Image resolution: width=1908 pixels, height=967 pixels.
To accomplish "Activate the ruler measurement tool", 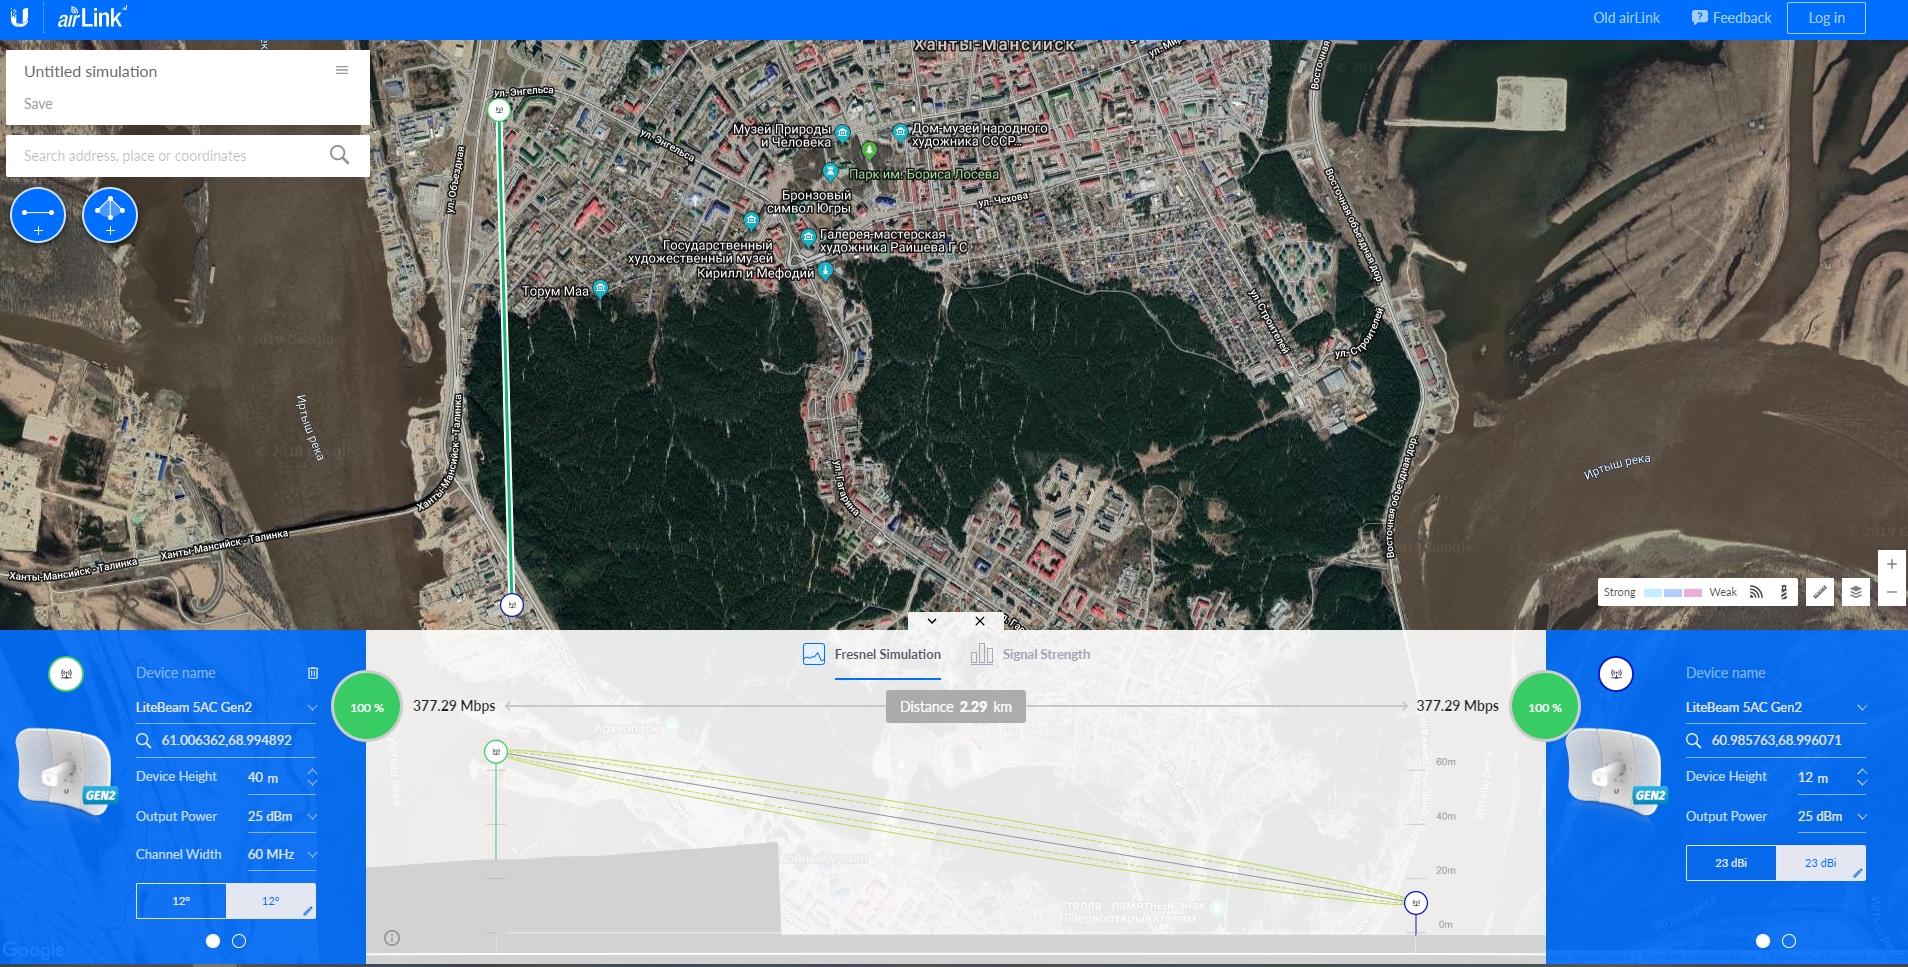I will (1820, 592).
